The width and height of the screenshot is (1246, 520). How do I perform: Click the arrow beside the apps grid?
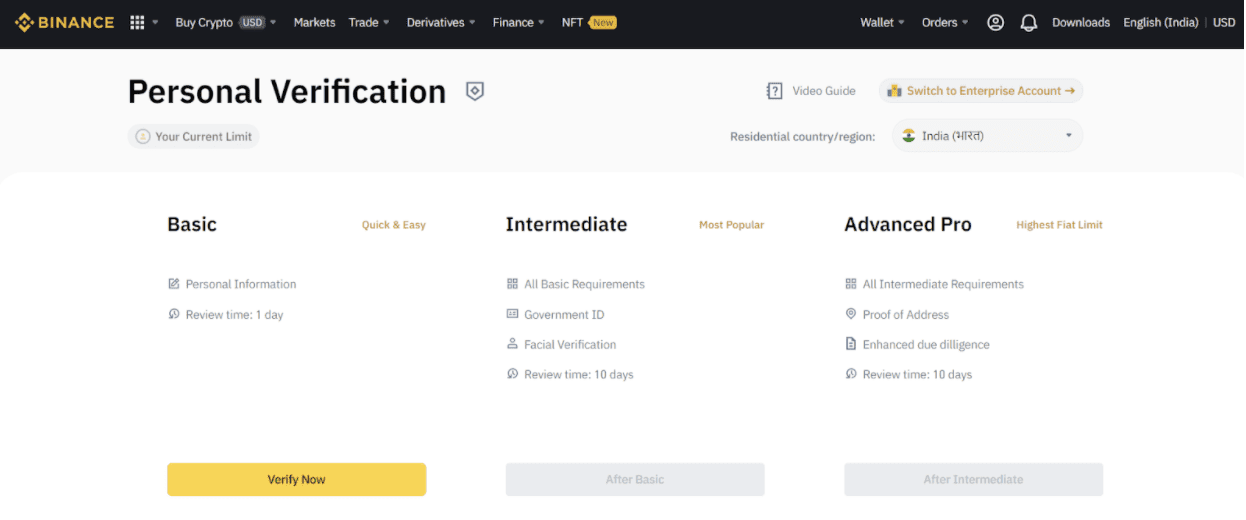click(x=155, y=23)
